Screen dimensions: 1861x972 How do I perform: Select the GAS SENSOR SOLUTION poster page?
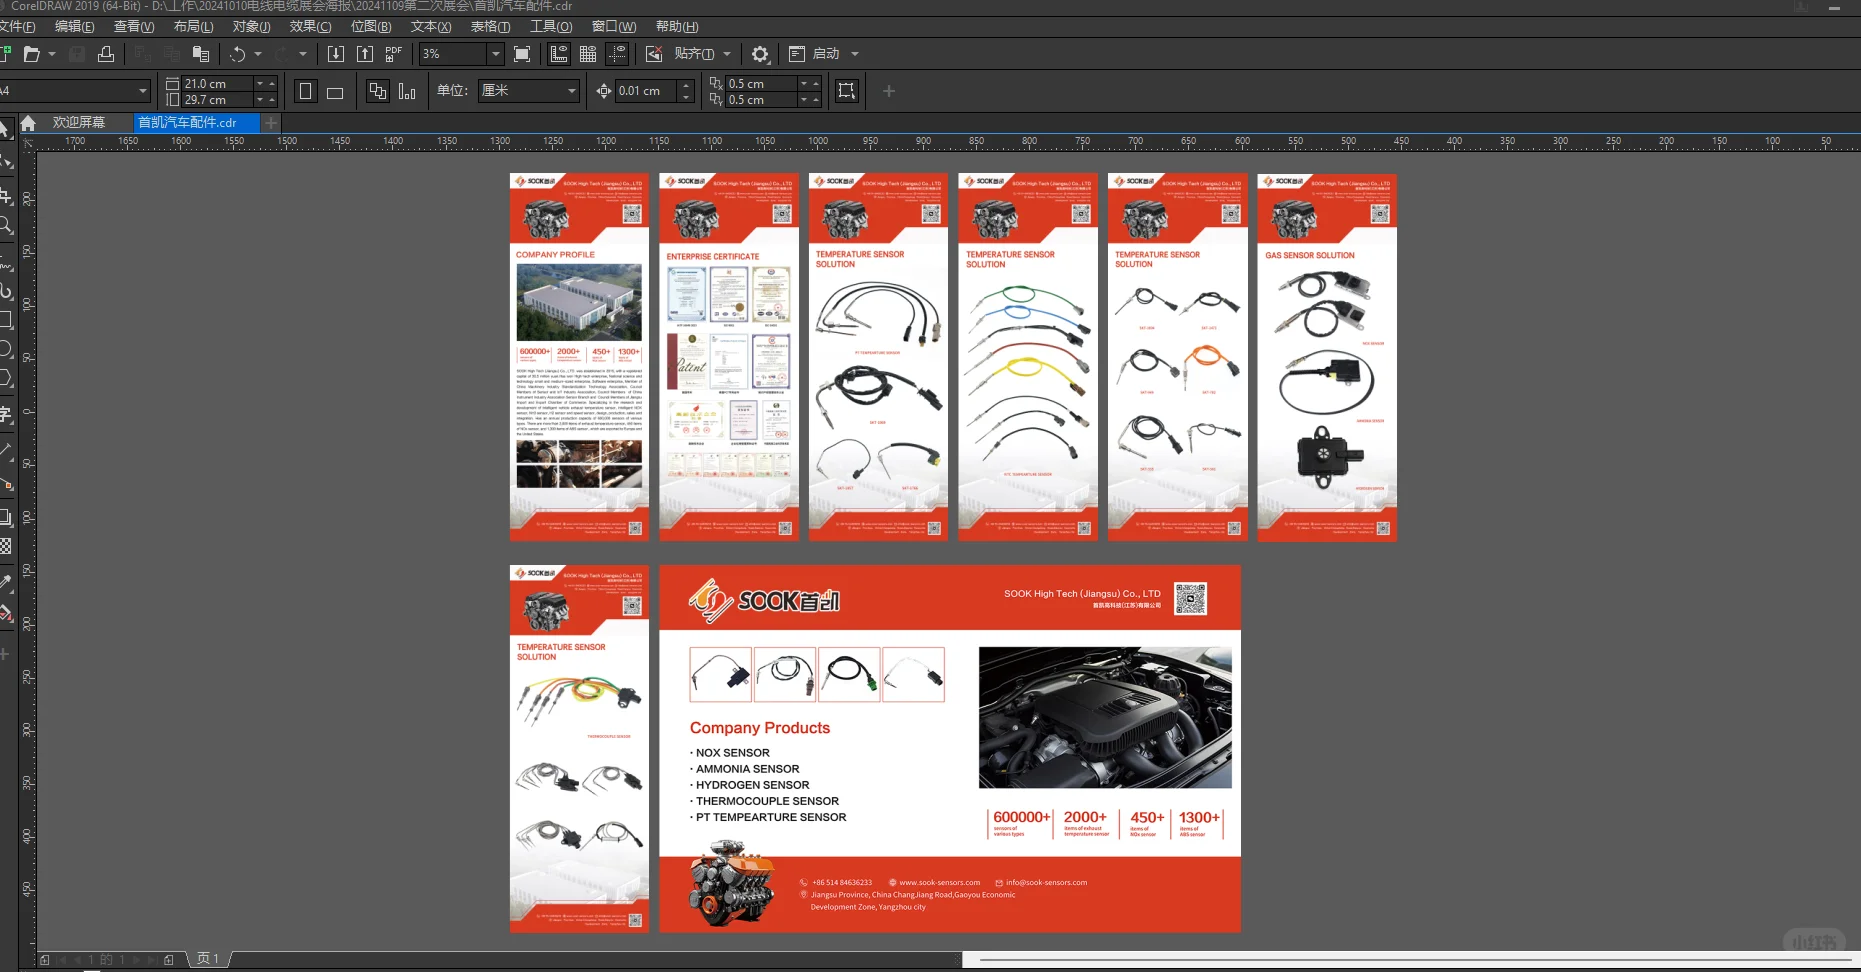pos(1327,357)
